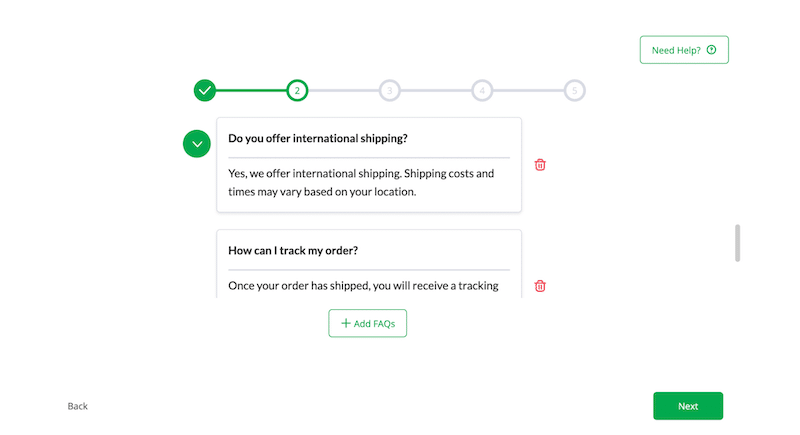The height and width of the screenshot is (435, 800).
Task: Edit the international shipping answer text
Action: (x=361, y=182)
